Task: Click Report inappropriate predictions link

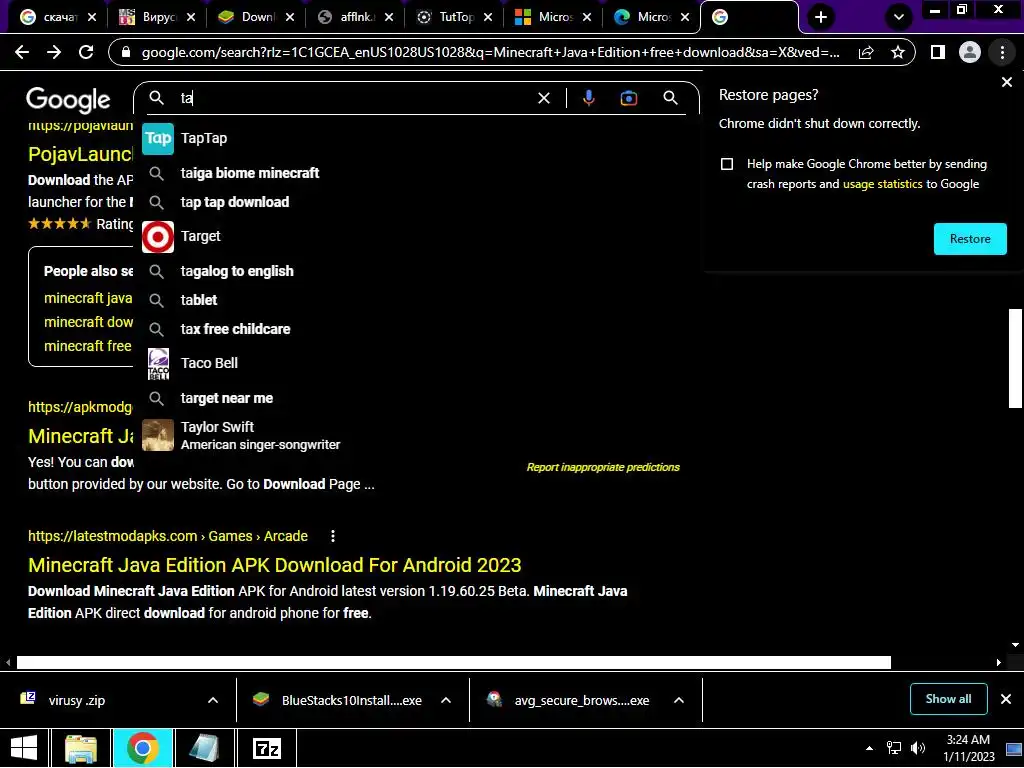Action: click(603, 468)
